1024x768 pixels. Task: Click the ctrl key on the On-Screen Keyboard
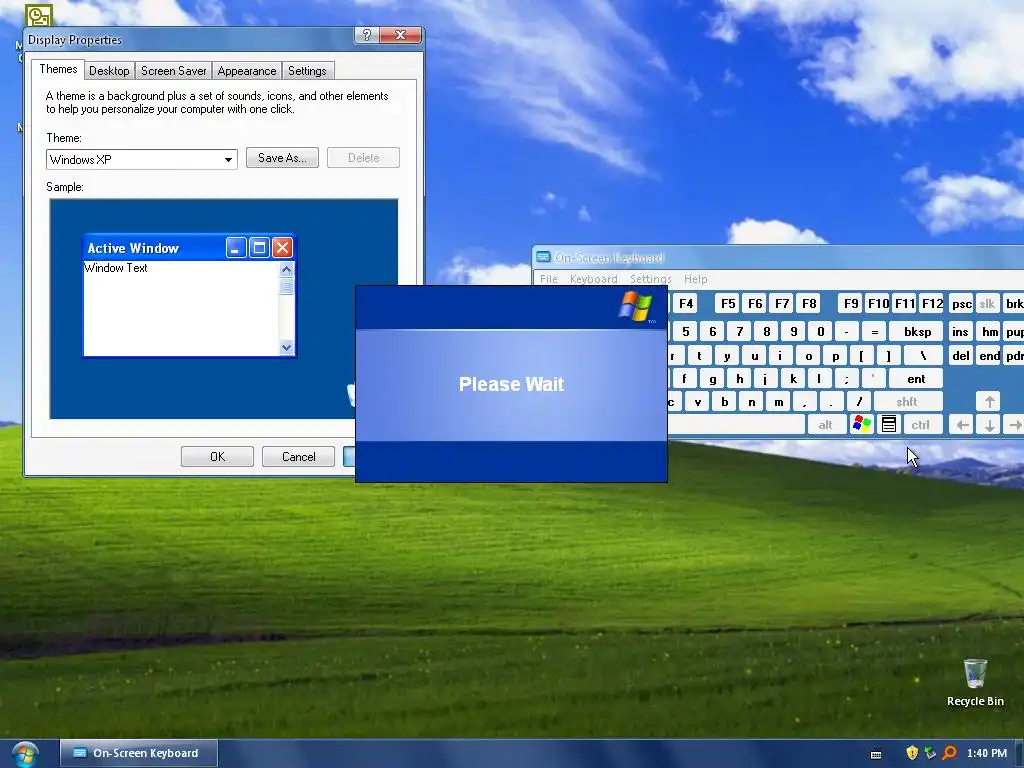(921, 424)
